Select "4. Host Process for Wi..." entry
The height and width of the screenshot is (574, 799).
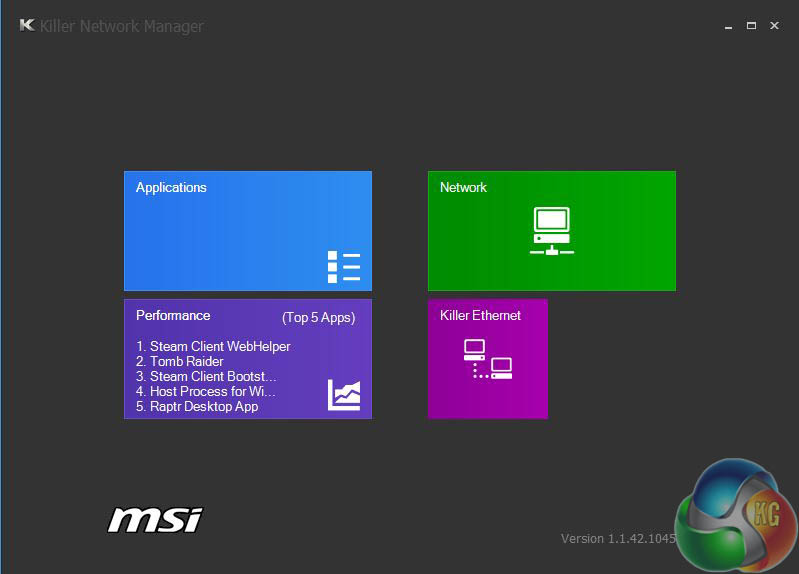tap(205, 392)
